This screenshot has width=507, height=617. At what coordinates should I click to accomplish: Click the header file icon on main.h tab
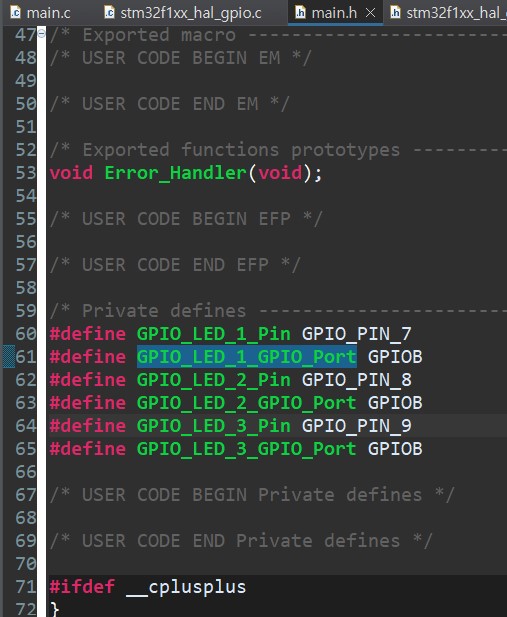pos(300,13)
